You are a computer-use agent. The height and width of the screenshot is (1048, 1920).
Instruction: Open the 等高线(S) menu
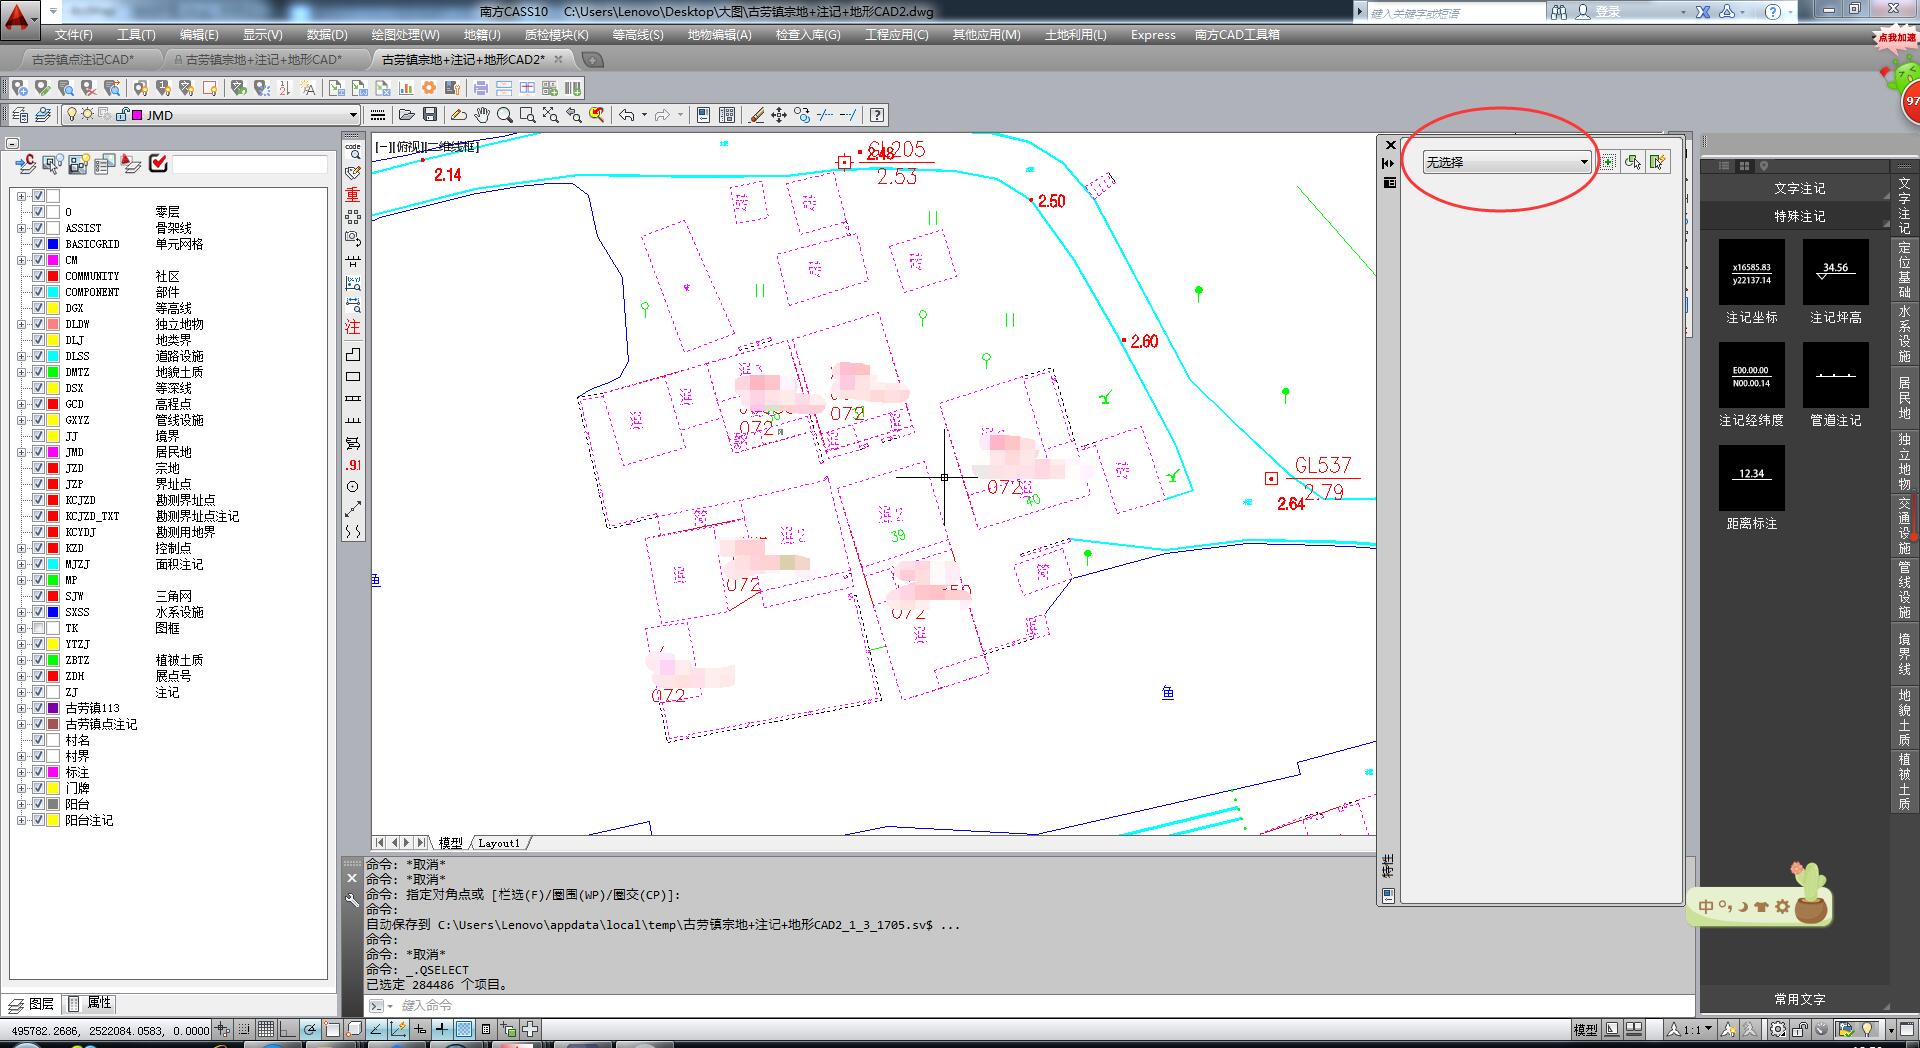coord(638,35)
